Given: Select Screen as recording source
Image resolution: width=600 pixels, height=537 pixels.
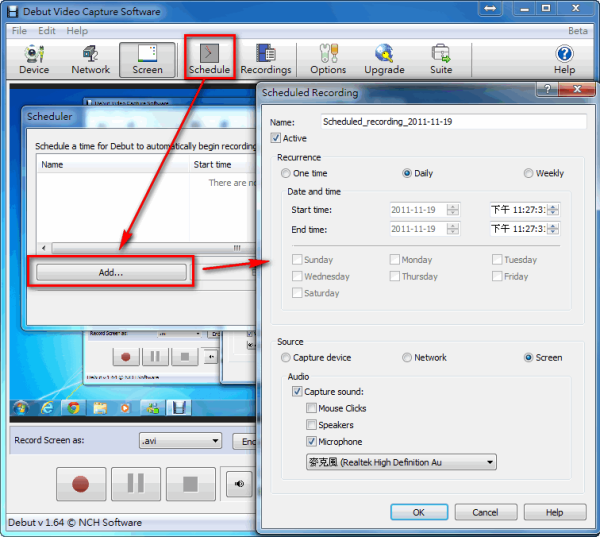Looking at the screenshot, I should pos(528,357).
